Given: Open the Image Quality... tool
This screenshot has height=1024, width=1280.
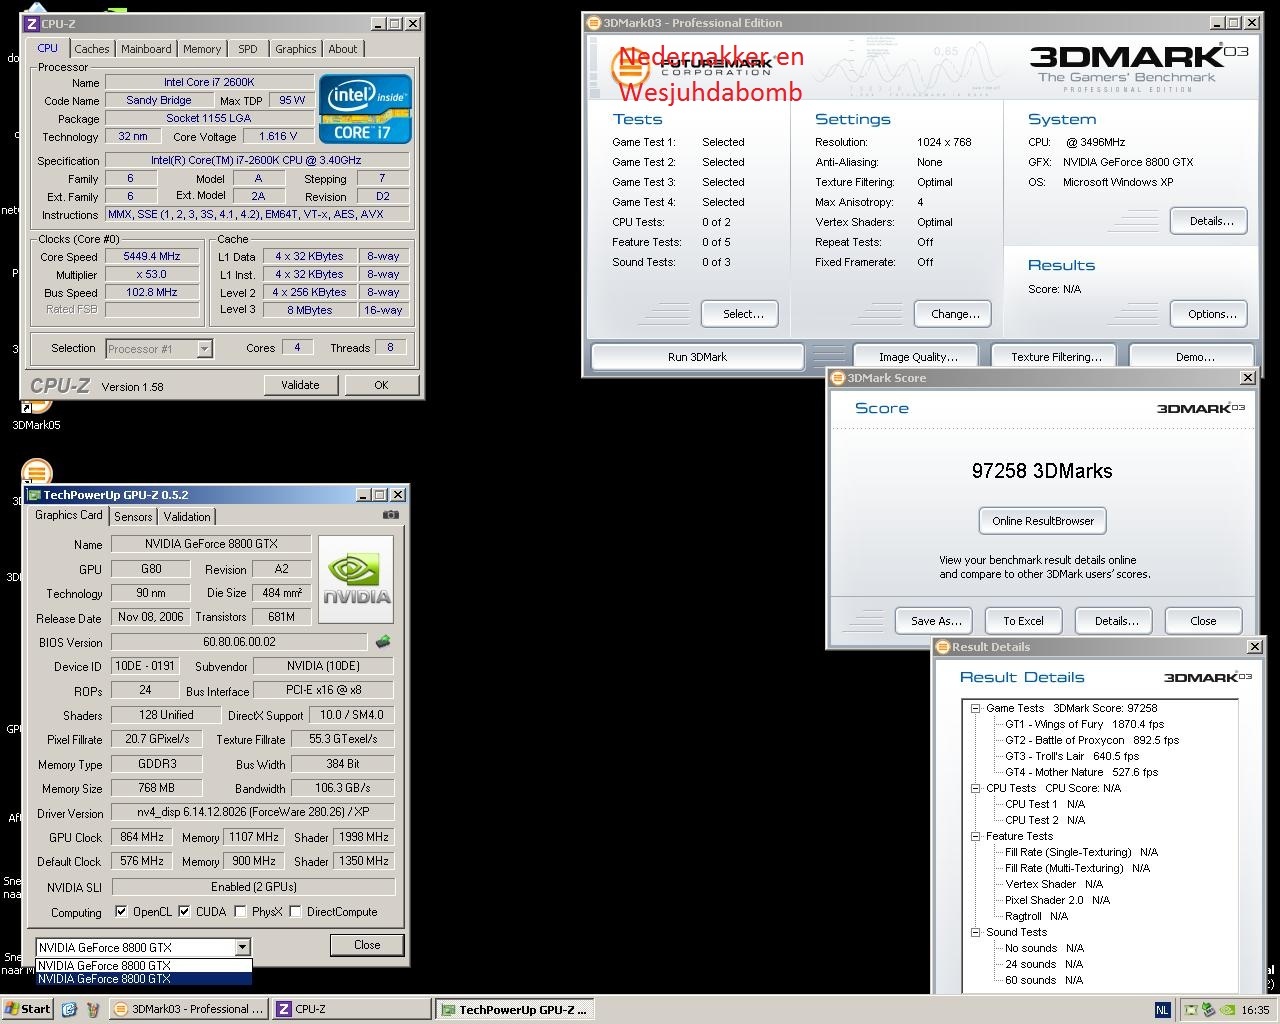Looking at the screenshot, I should point(918,357).
